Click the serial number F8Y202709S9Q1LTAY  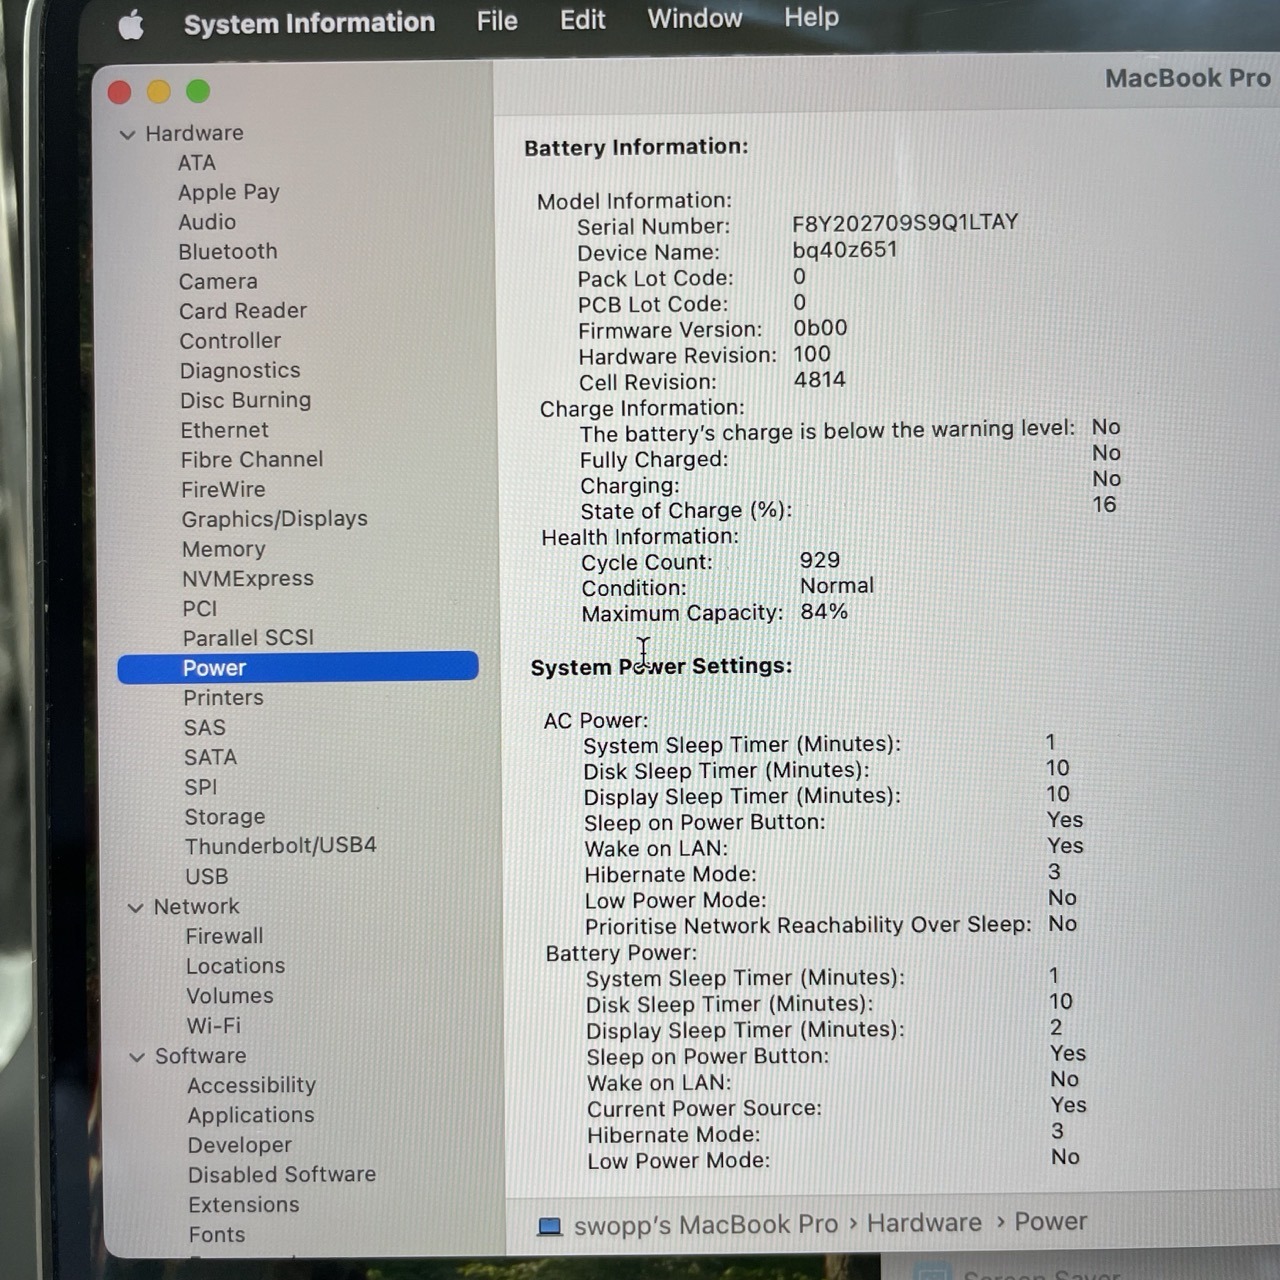pos(905,223)
